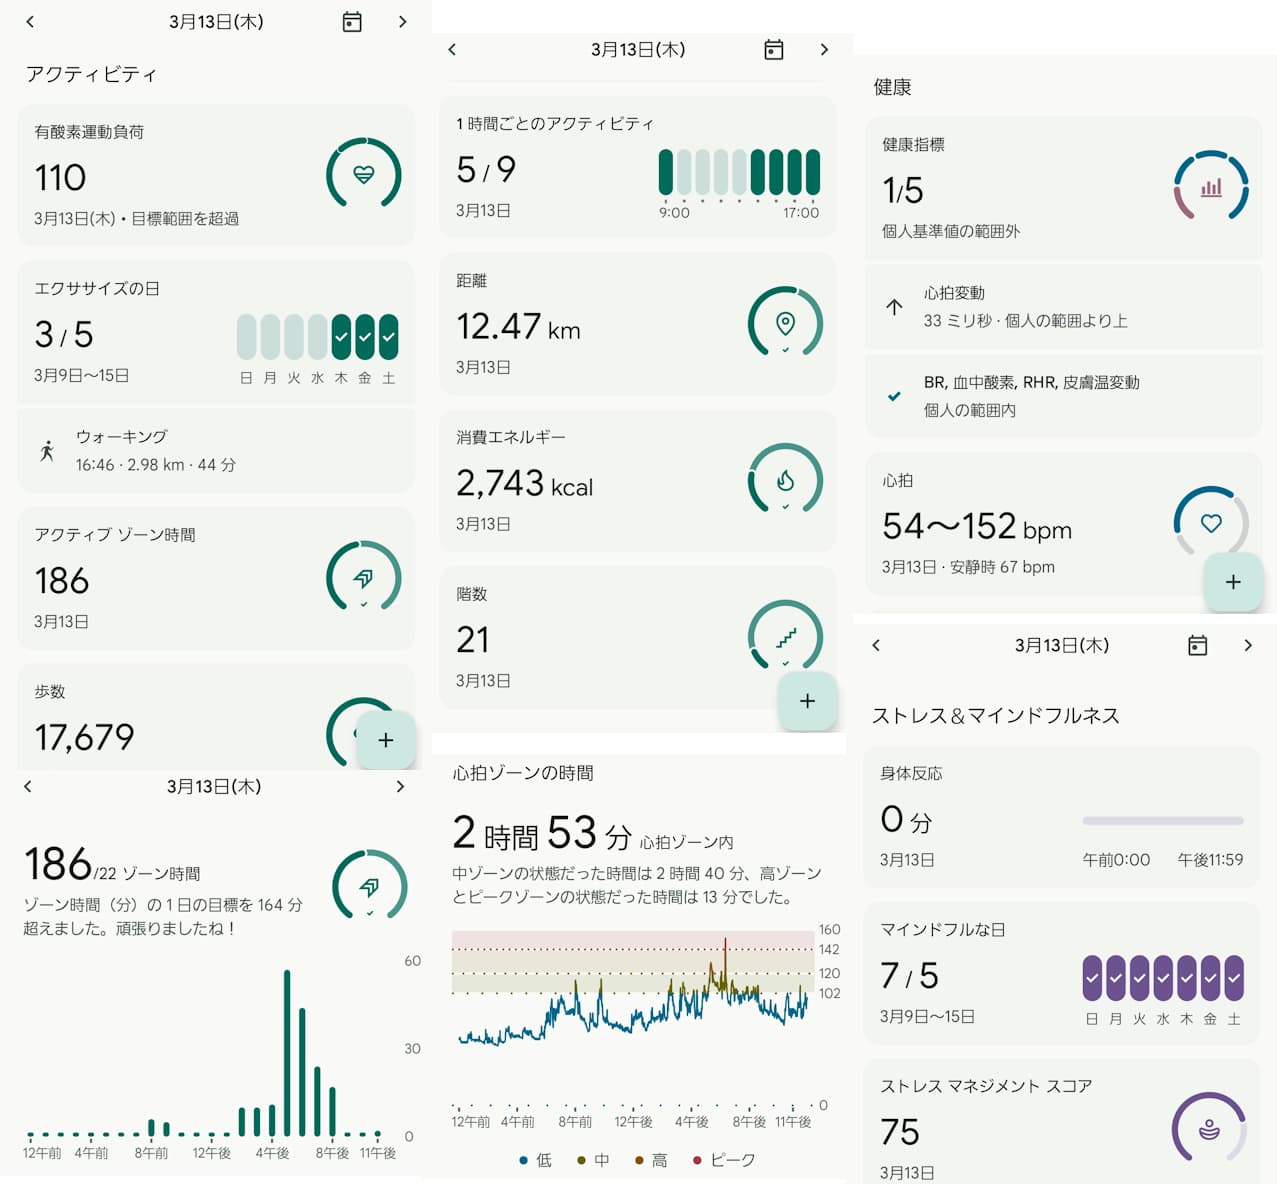Screen dimensions: 1277x1184
Task: Select the stress management score icon
Action: coord(1209,1127)
